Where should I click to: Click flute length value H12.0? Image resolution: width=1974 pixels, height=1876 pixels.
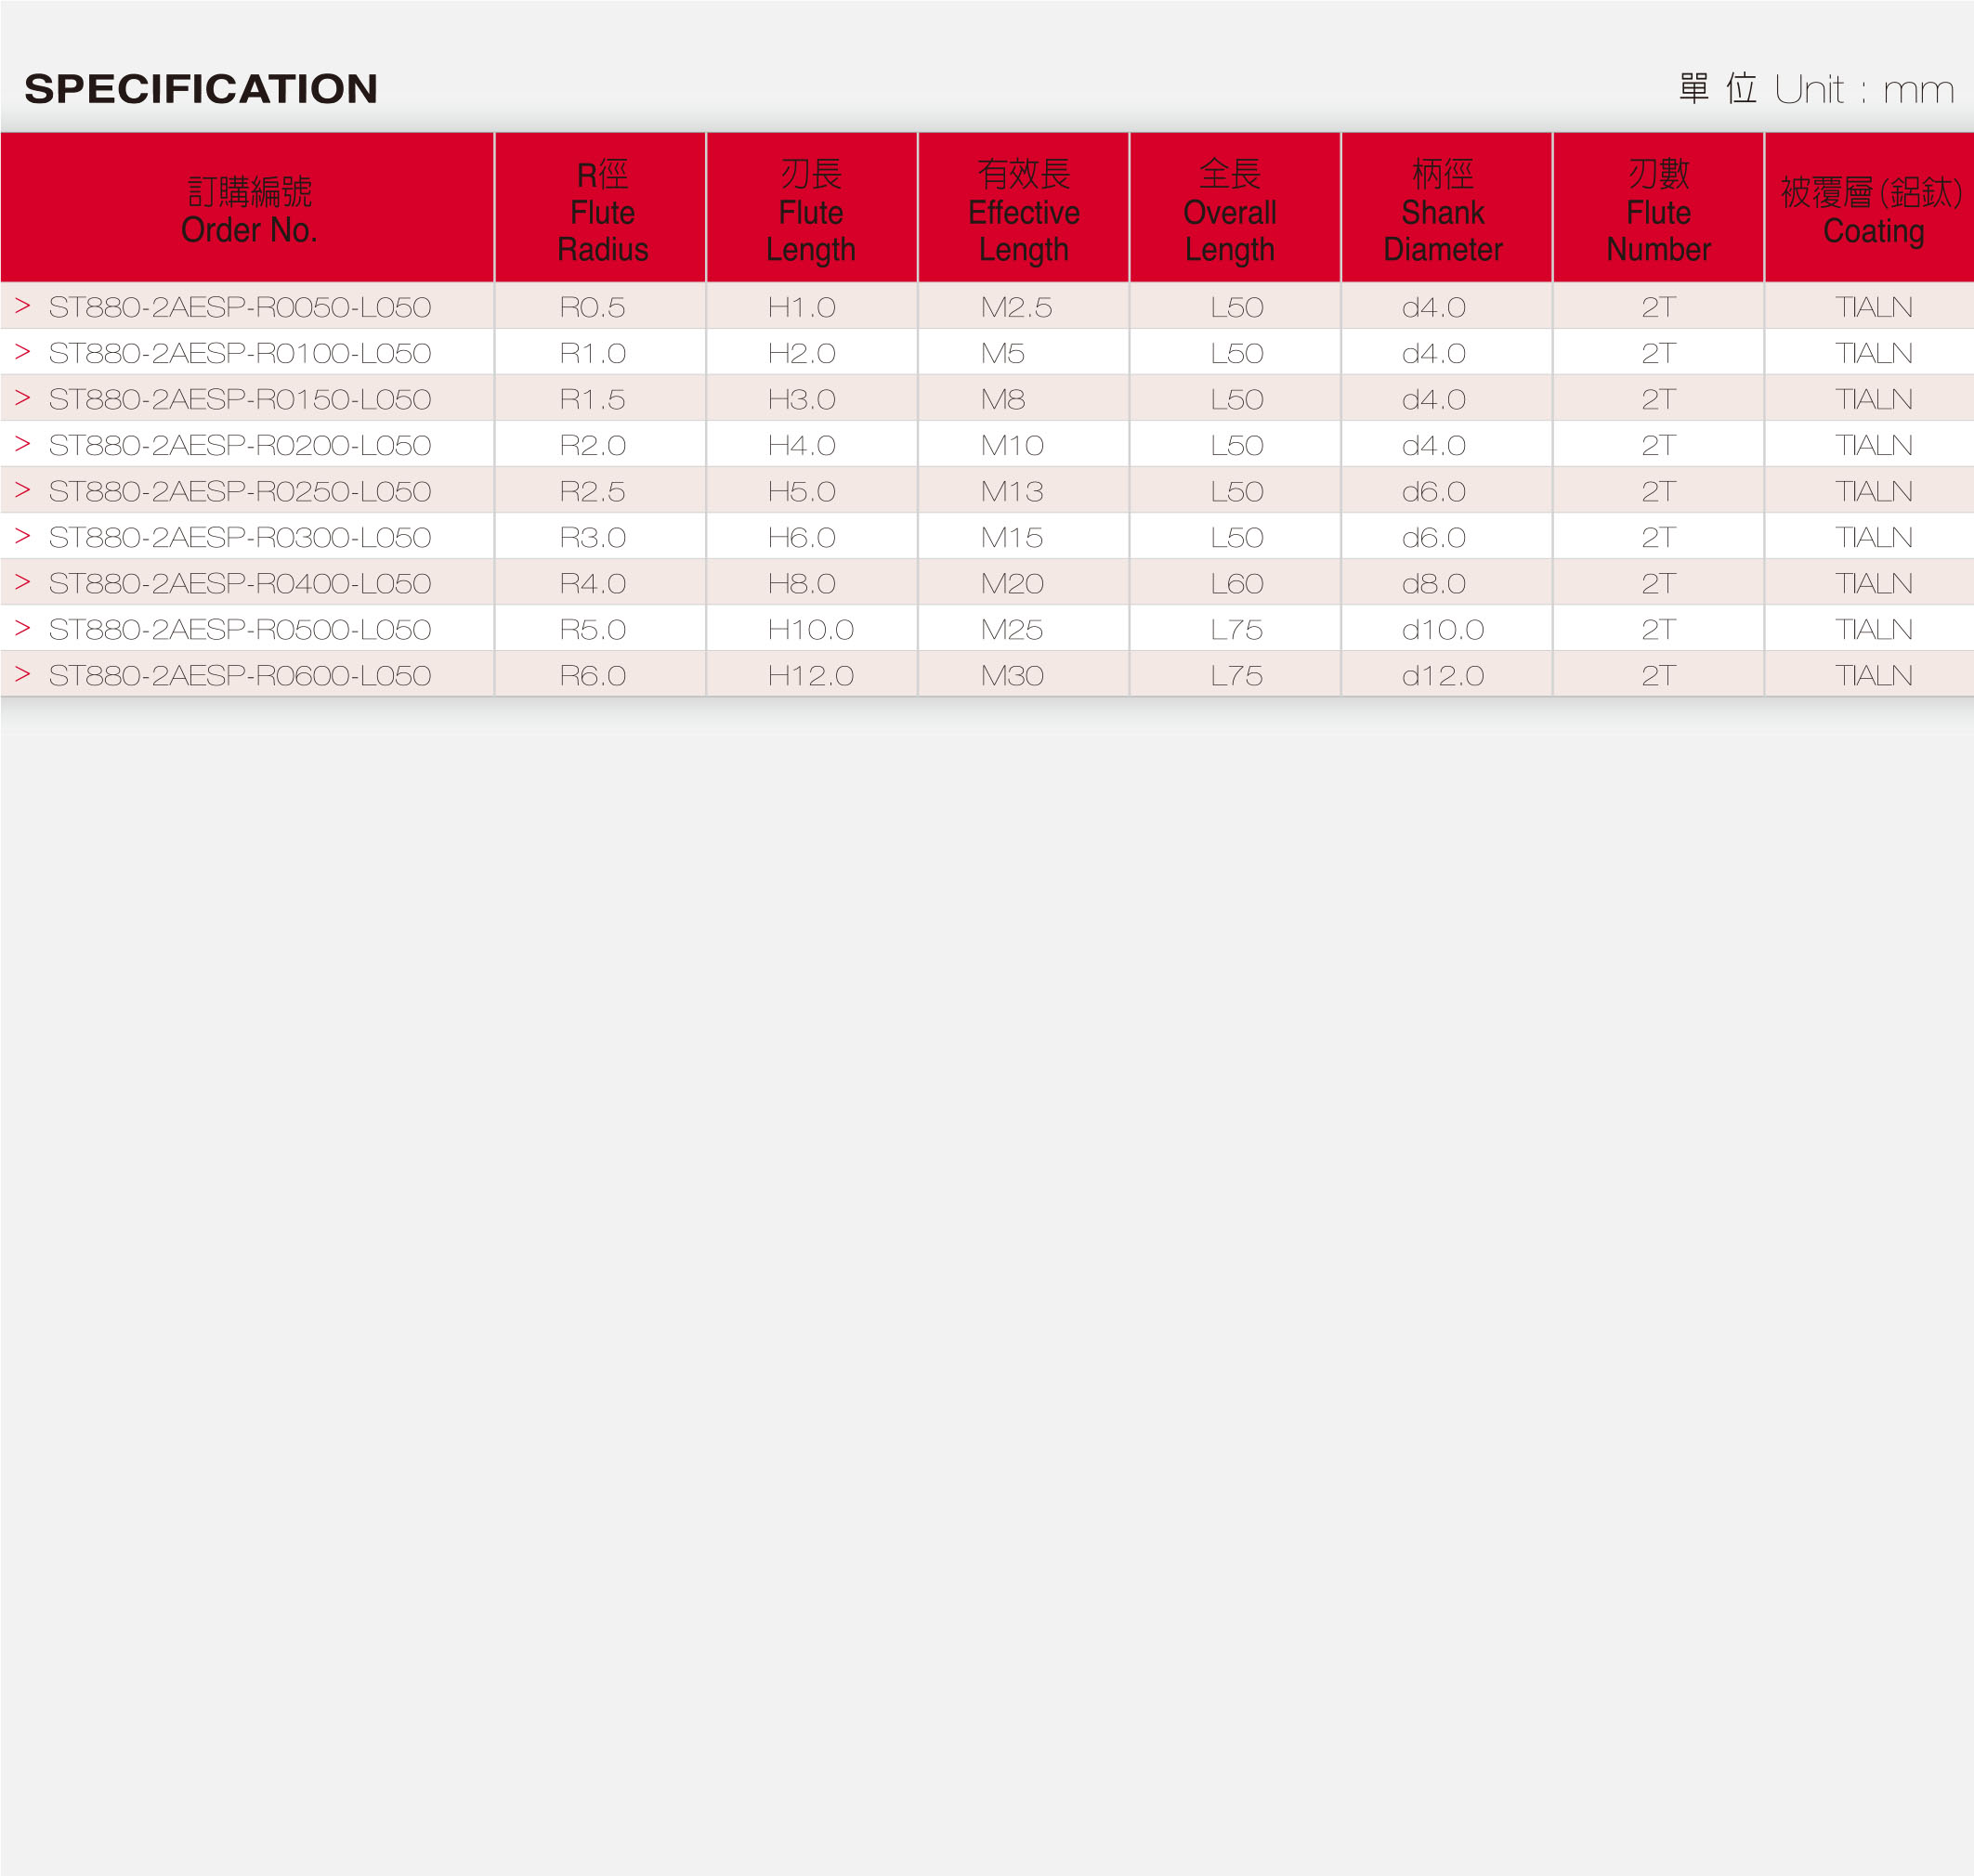[x=811, y=675]
